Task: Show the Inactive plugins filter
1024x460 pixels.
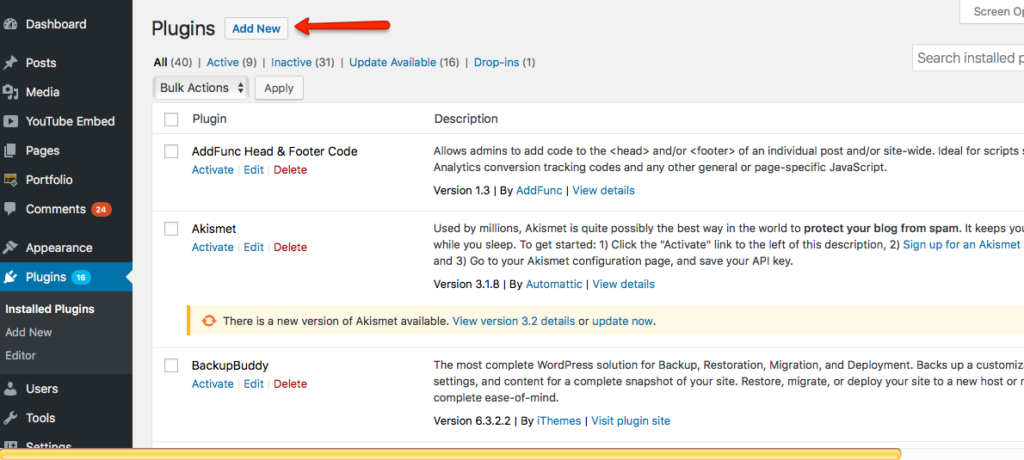Action: [x=291, y=62]
